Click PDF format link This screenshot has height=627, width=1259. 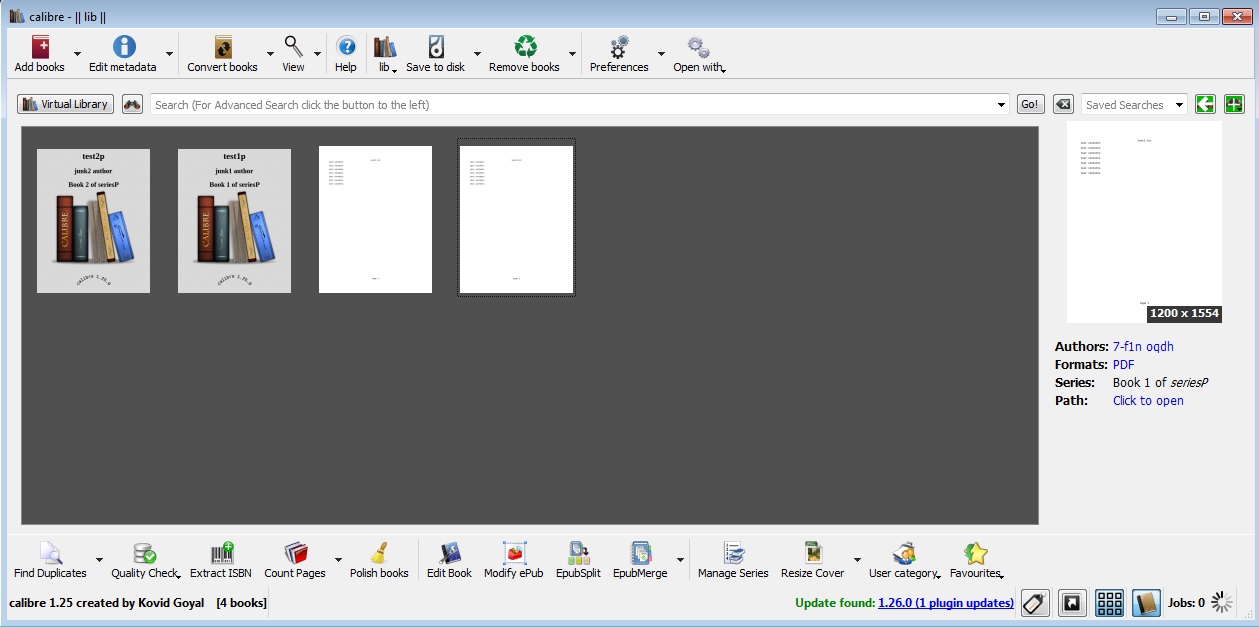tap(1124, 365)
